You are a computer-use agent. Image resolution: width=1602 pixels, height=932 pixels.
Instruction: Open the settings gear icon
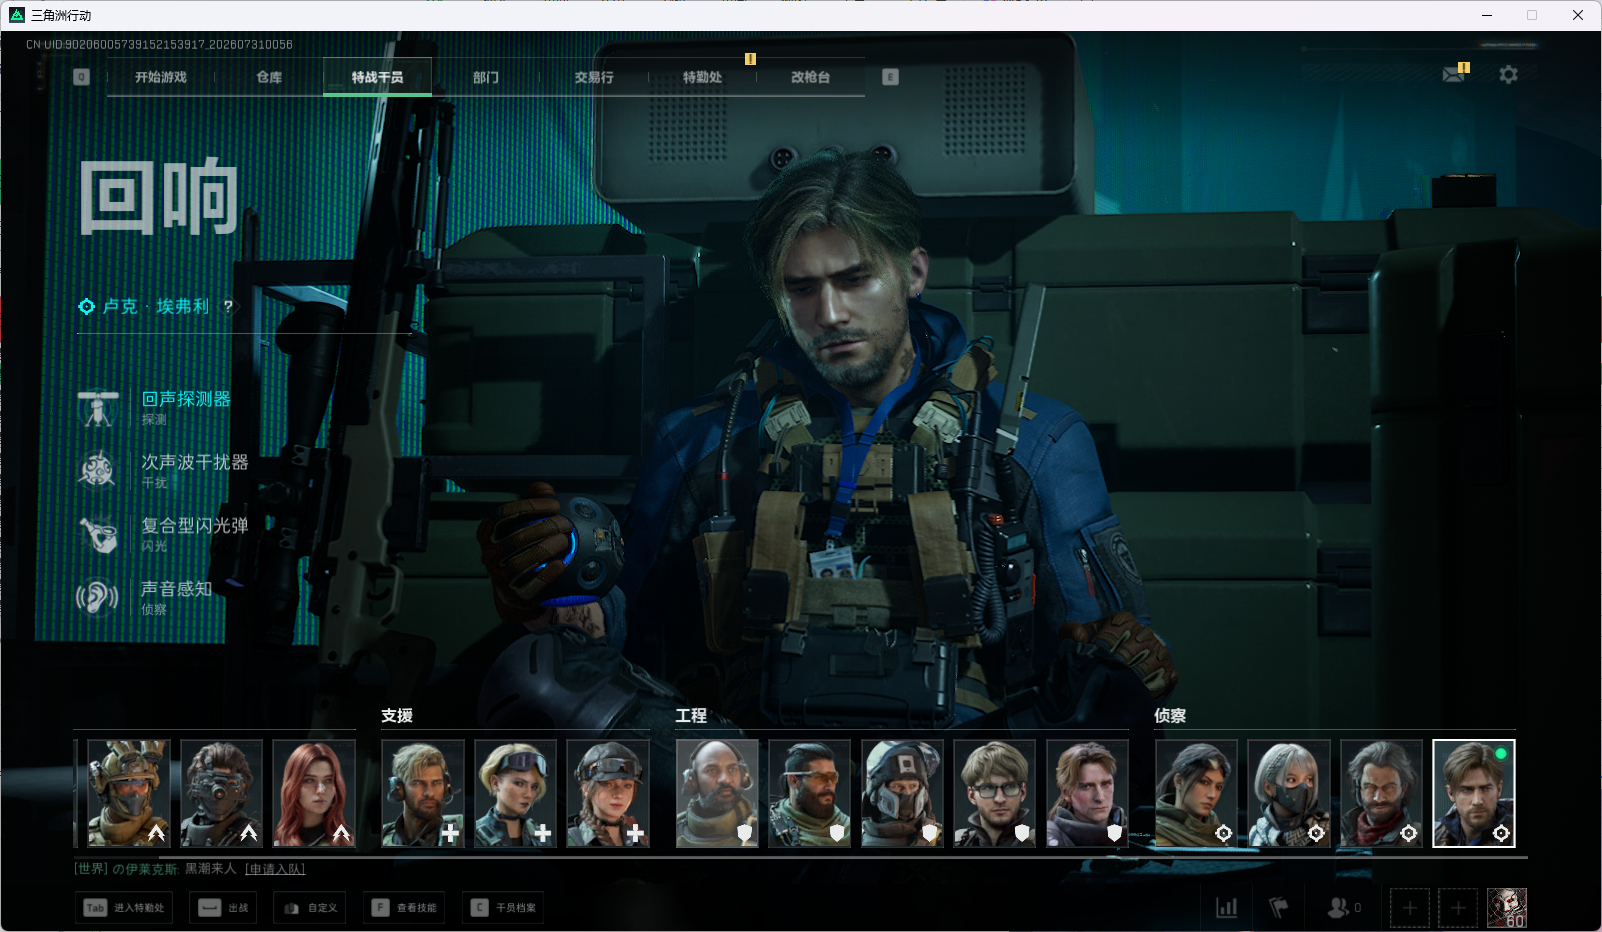(1508, 74)
